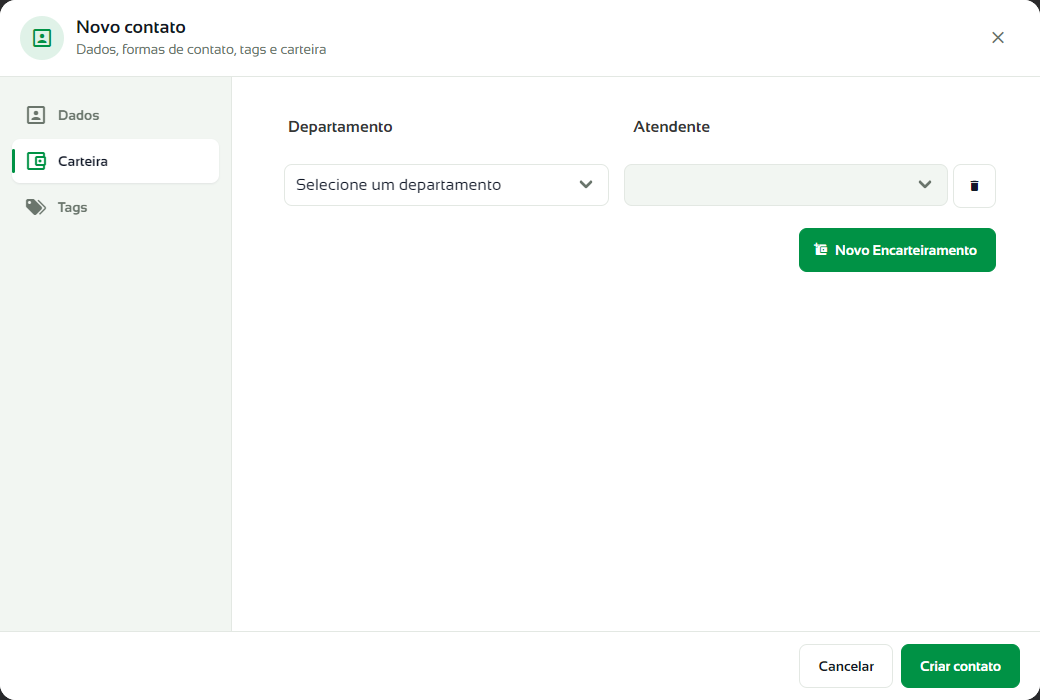Click Criar contato button
Image resolution: width=1040 pixels, height=700 pixels.
click(x=960, y=666)
